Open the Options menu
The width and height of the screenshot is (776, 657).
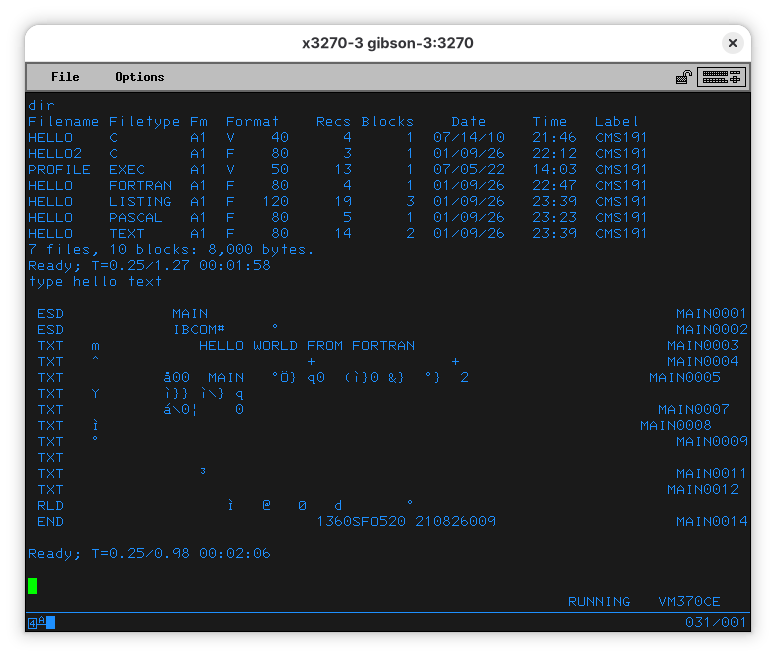click(139, 77)
